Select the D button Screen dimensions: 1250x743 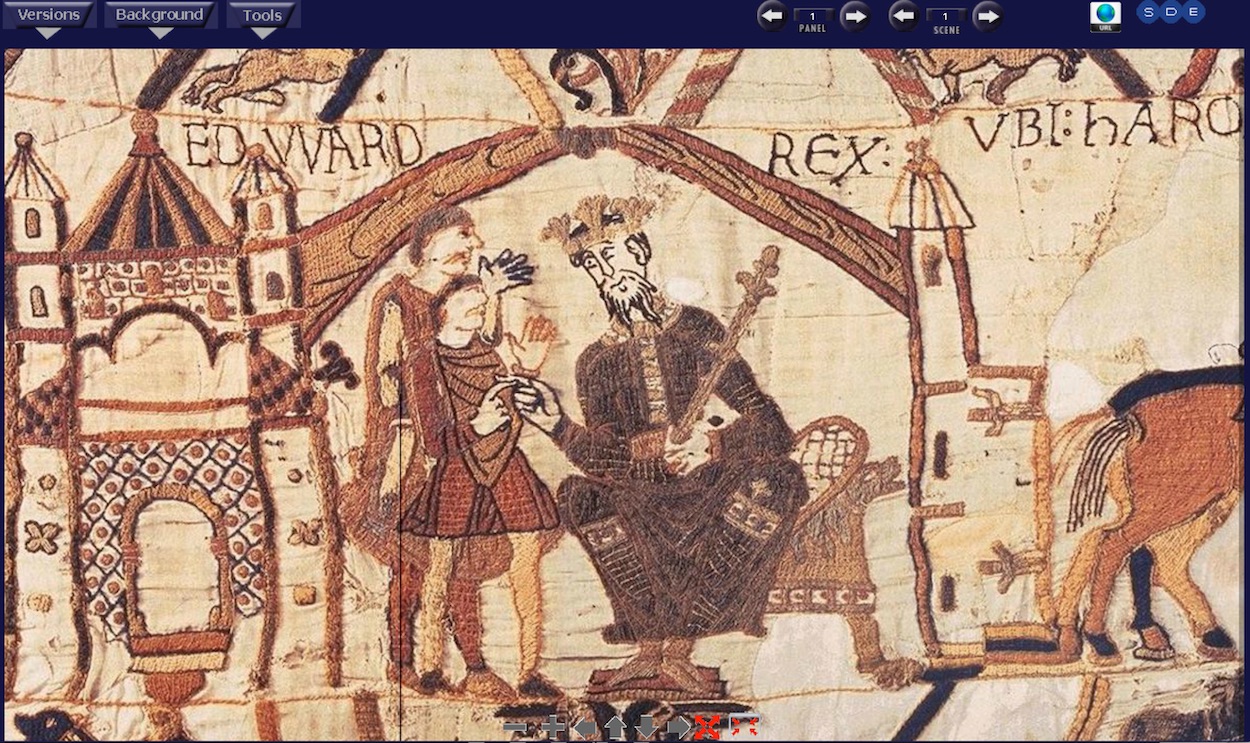[1171, 12]
